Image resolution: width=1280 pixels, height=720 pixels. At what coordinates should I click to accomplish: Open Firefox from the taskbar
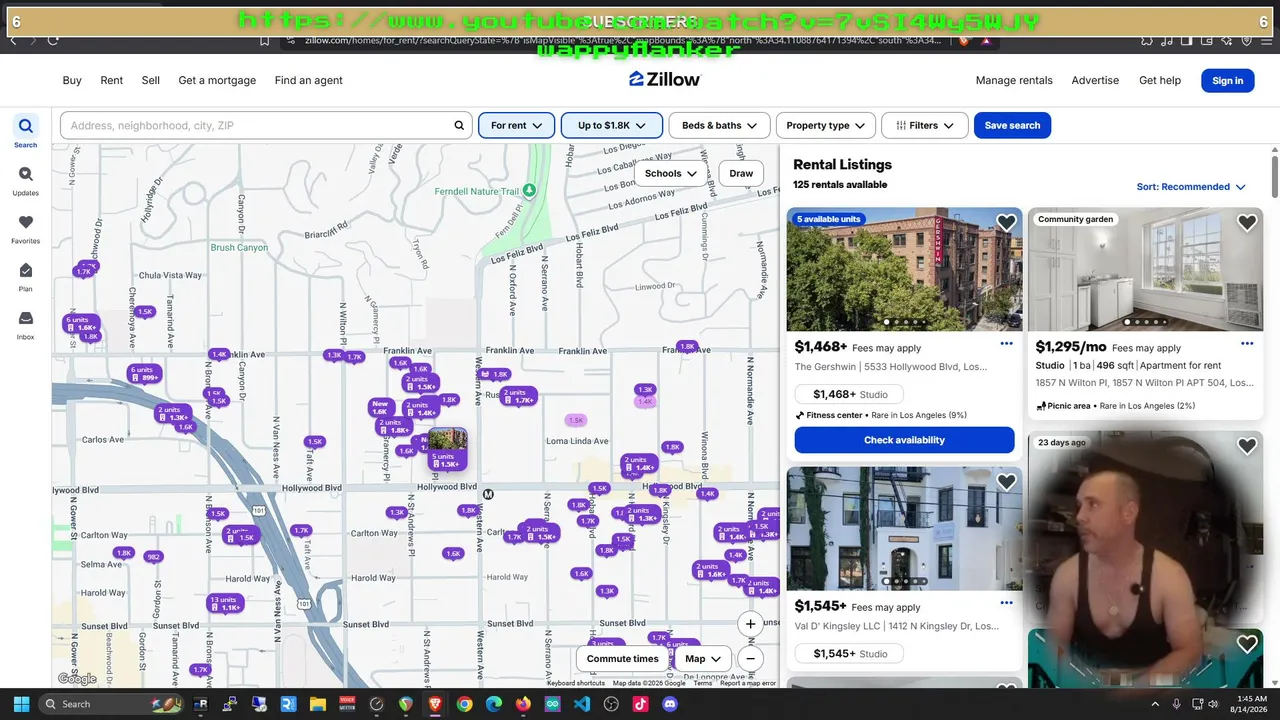[523, 704]
